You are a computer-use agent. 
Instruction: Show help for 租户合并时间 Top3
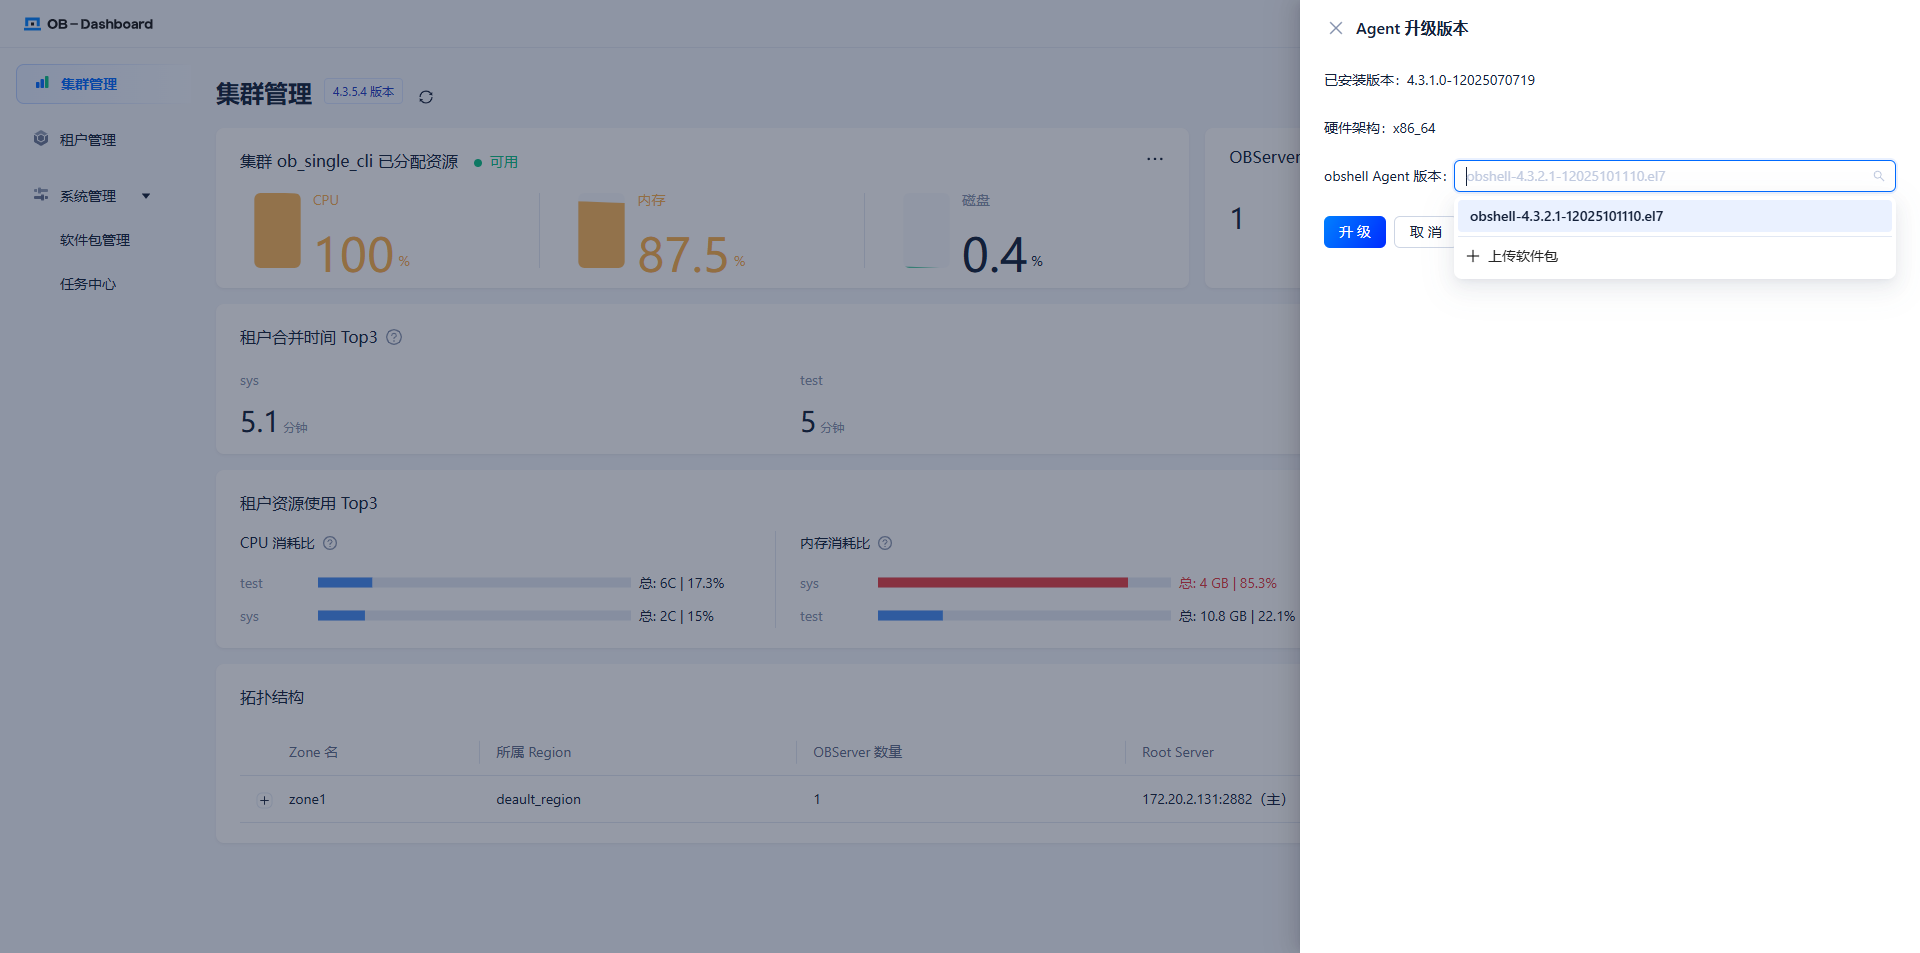point(394,337)
